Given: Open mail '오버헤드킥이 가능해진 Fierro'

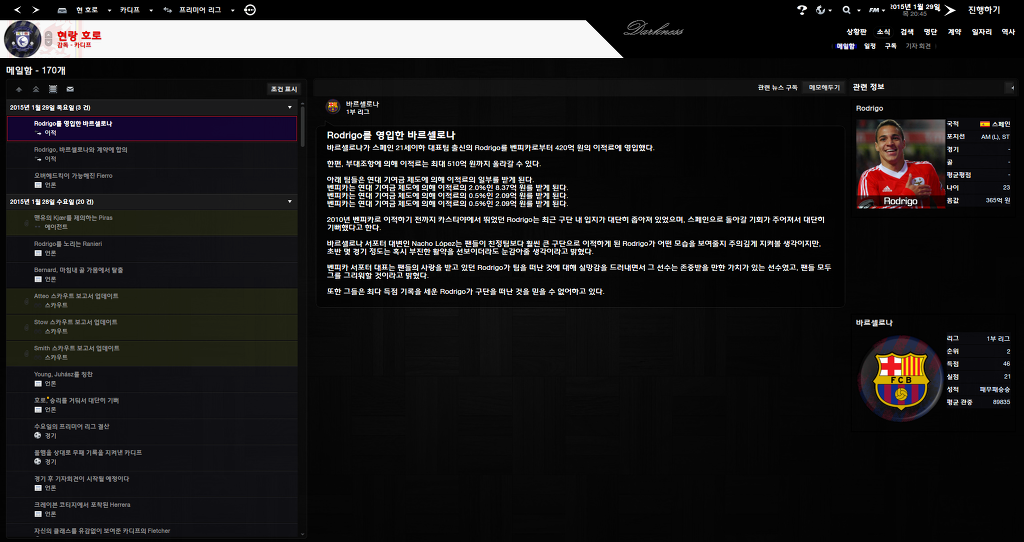Looking at the screenshot, I should pos(152,180).
